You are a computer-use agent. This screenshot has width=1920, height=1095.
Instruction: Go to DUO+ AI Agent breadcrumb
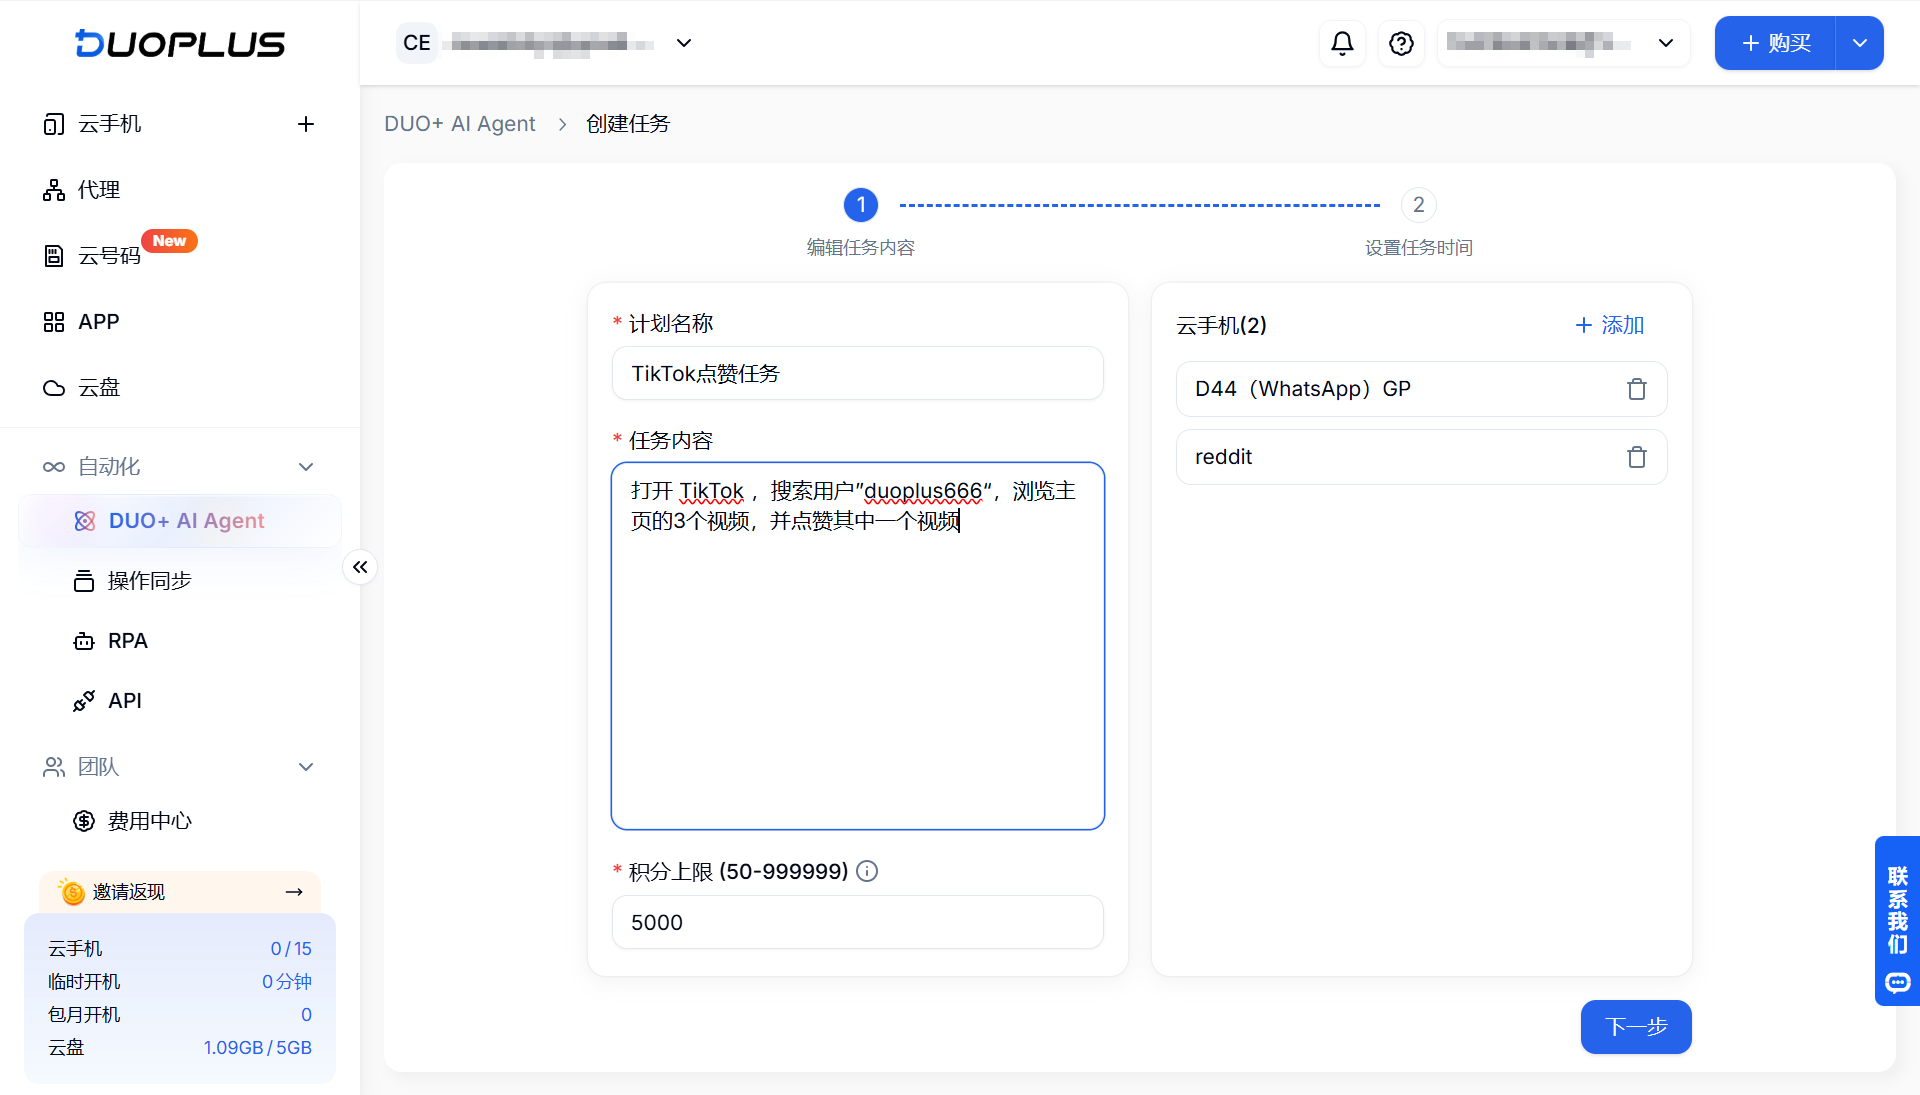pyautogui.click(x=460, y=124)
